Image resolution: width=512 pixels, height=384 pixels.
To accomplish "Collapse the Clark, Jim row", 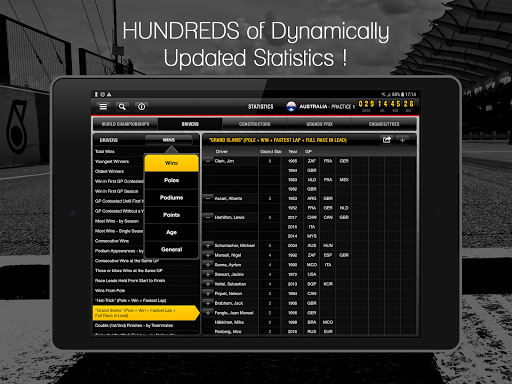I will click(x=208, y=161).
